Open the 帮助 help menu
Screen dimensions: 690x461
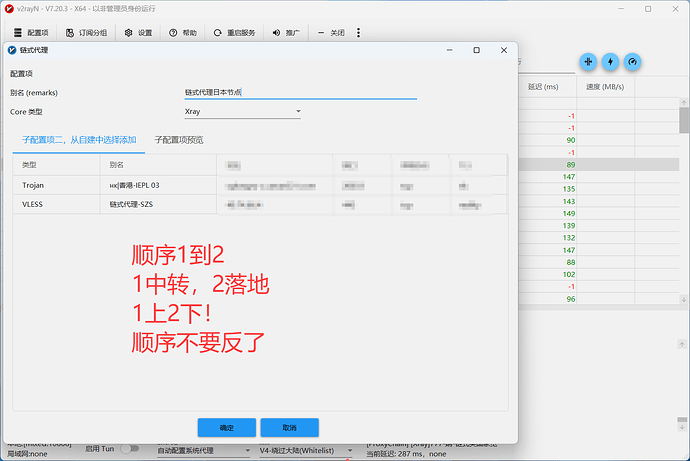183,33
